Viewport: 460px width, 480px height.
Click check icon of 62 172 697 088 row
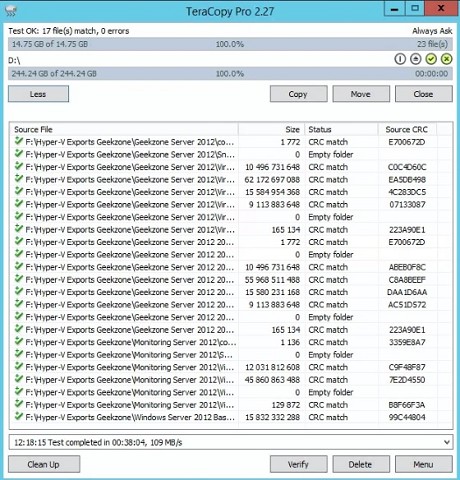[x=19, y=179]
